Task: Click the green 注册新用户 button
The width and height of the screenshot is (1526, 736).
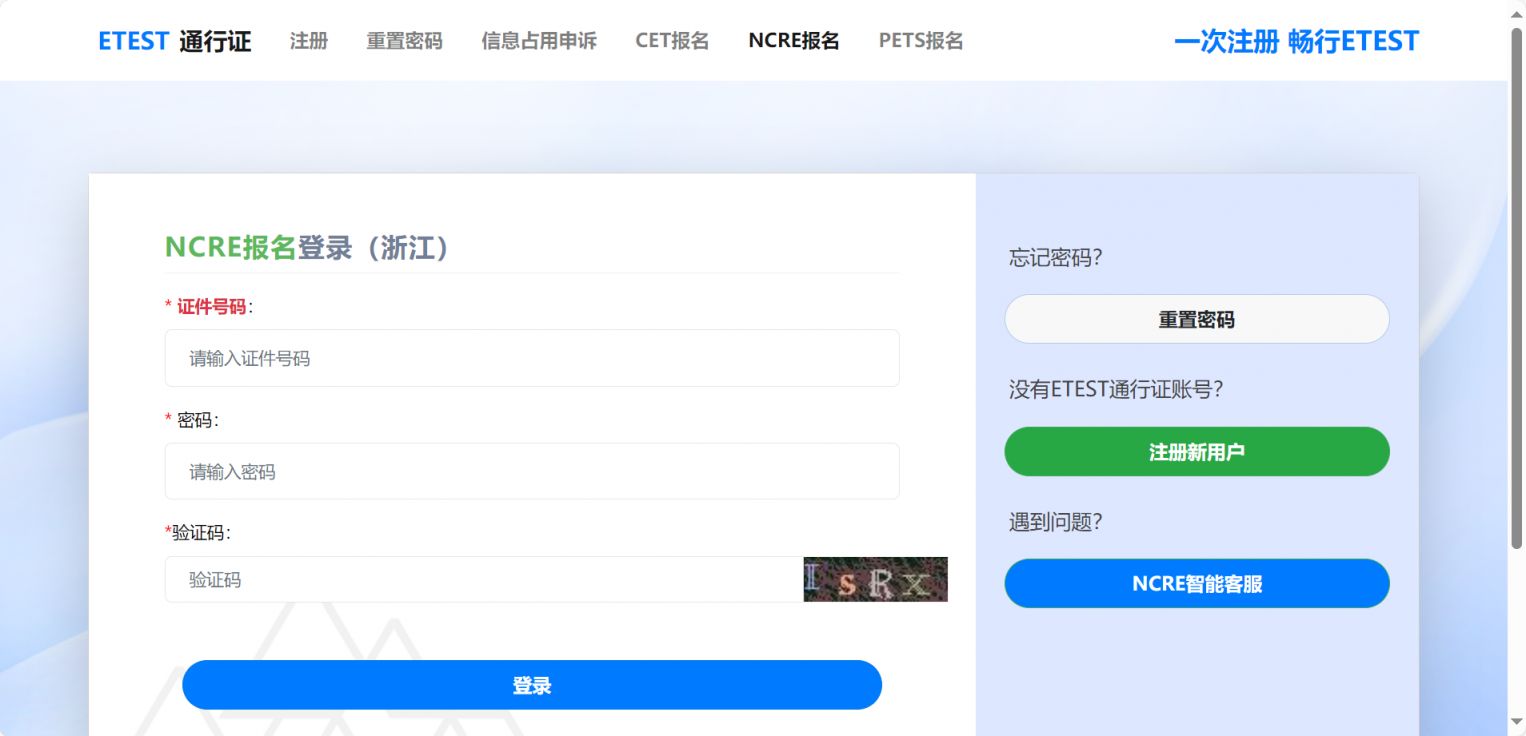Action: tap(1197, 452)
